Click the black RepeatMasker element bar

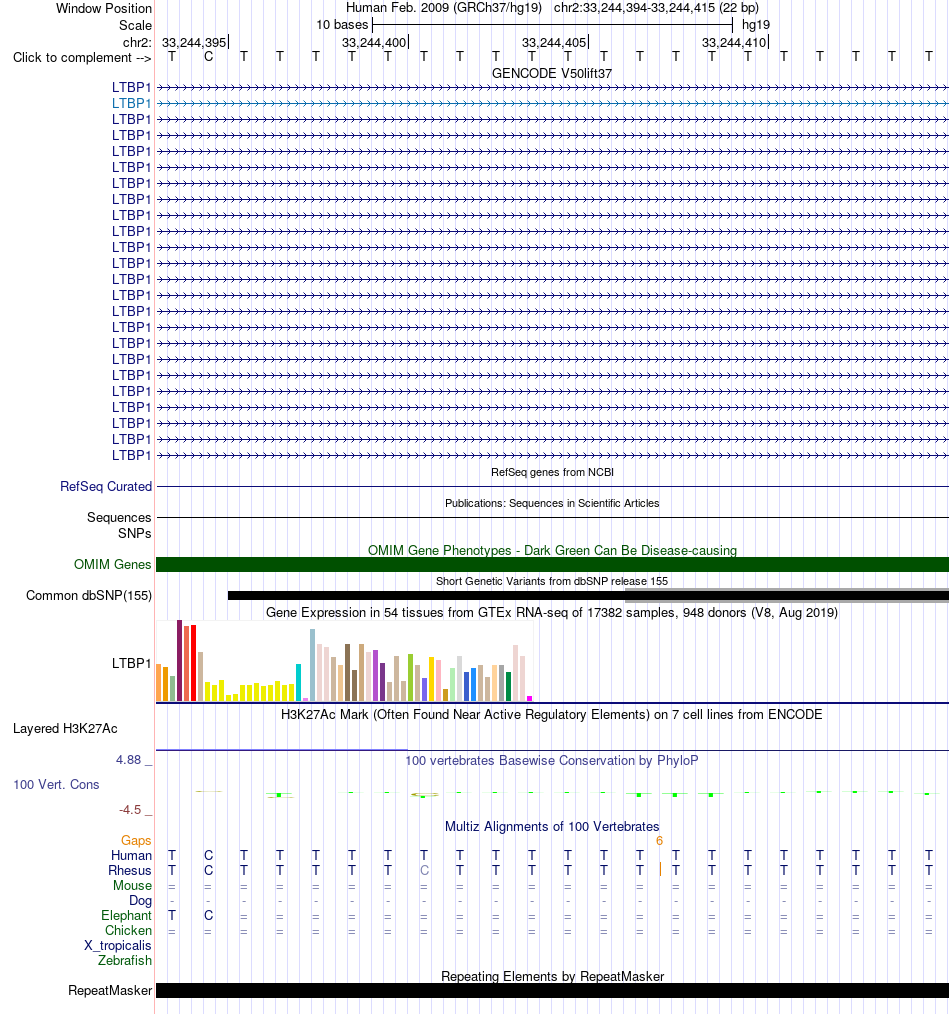[x=552, y=991]
